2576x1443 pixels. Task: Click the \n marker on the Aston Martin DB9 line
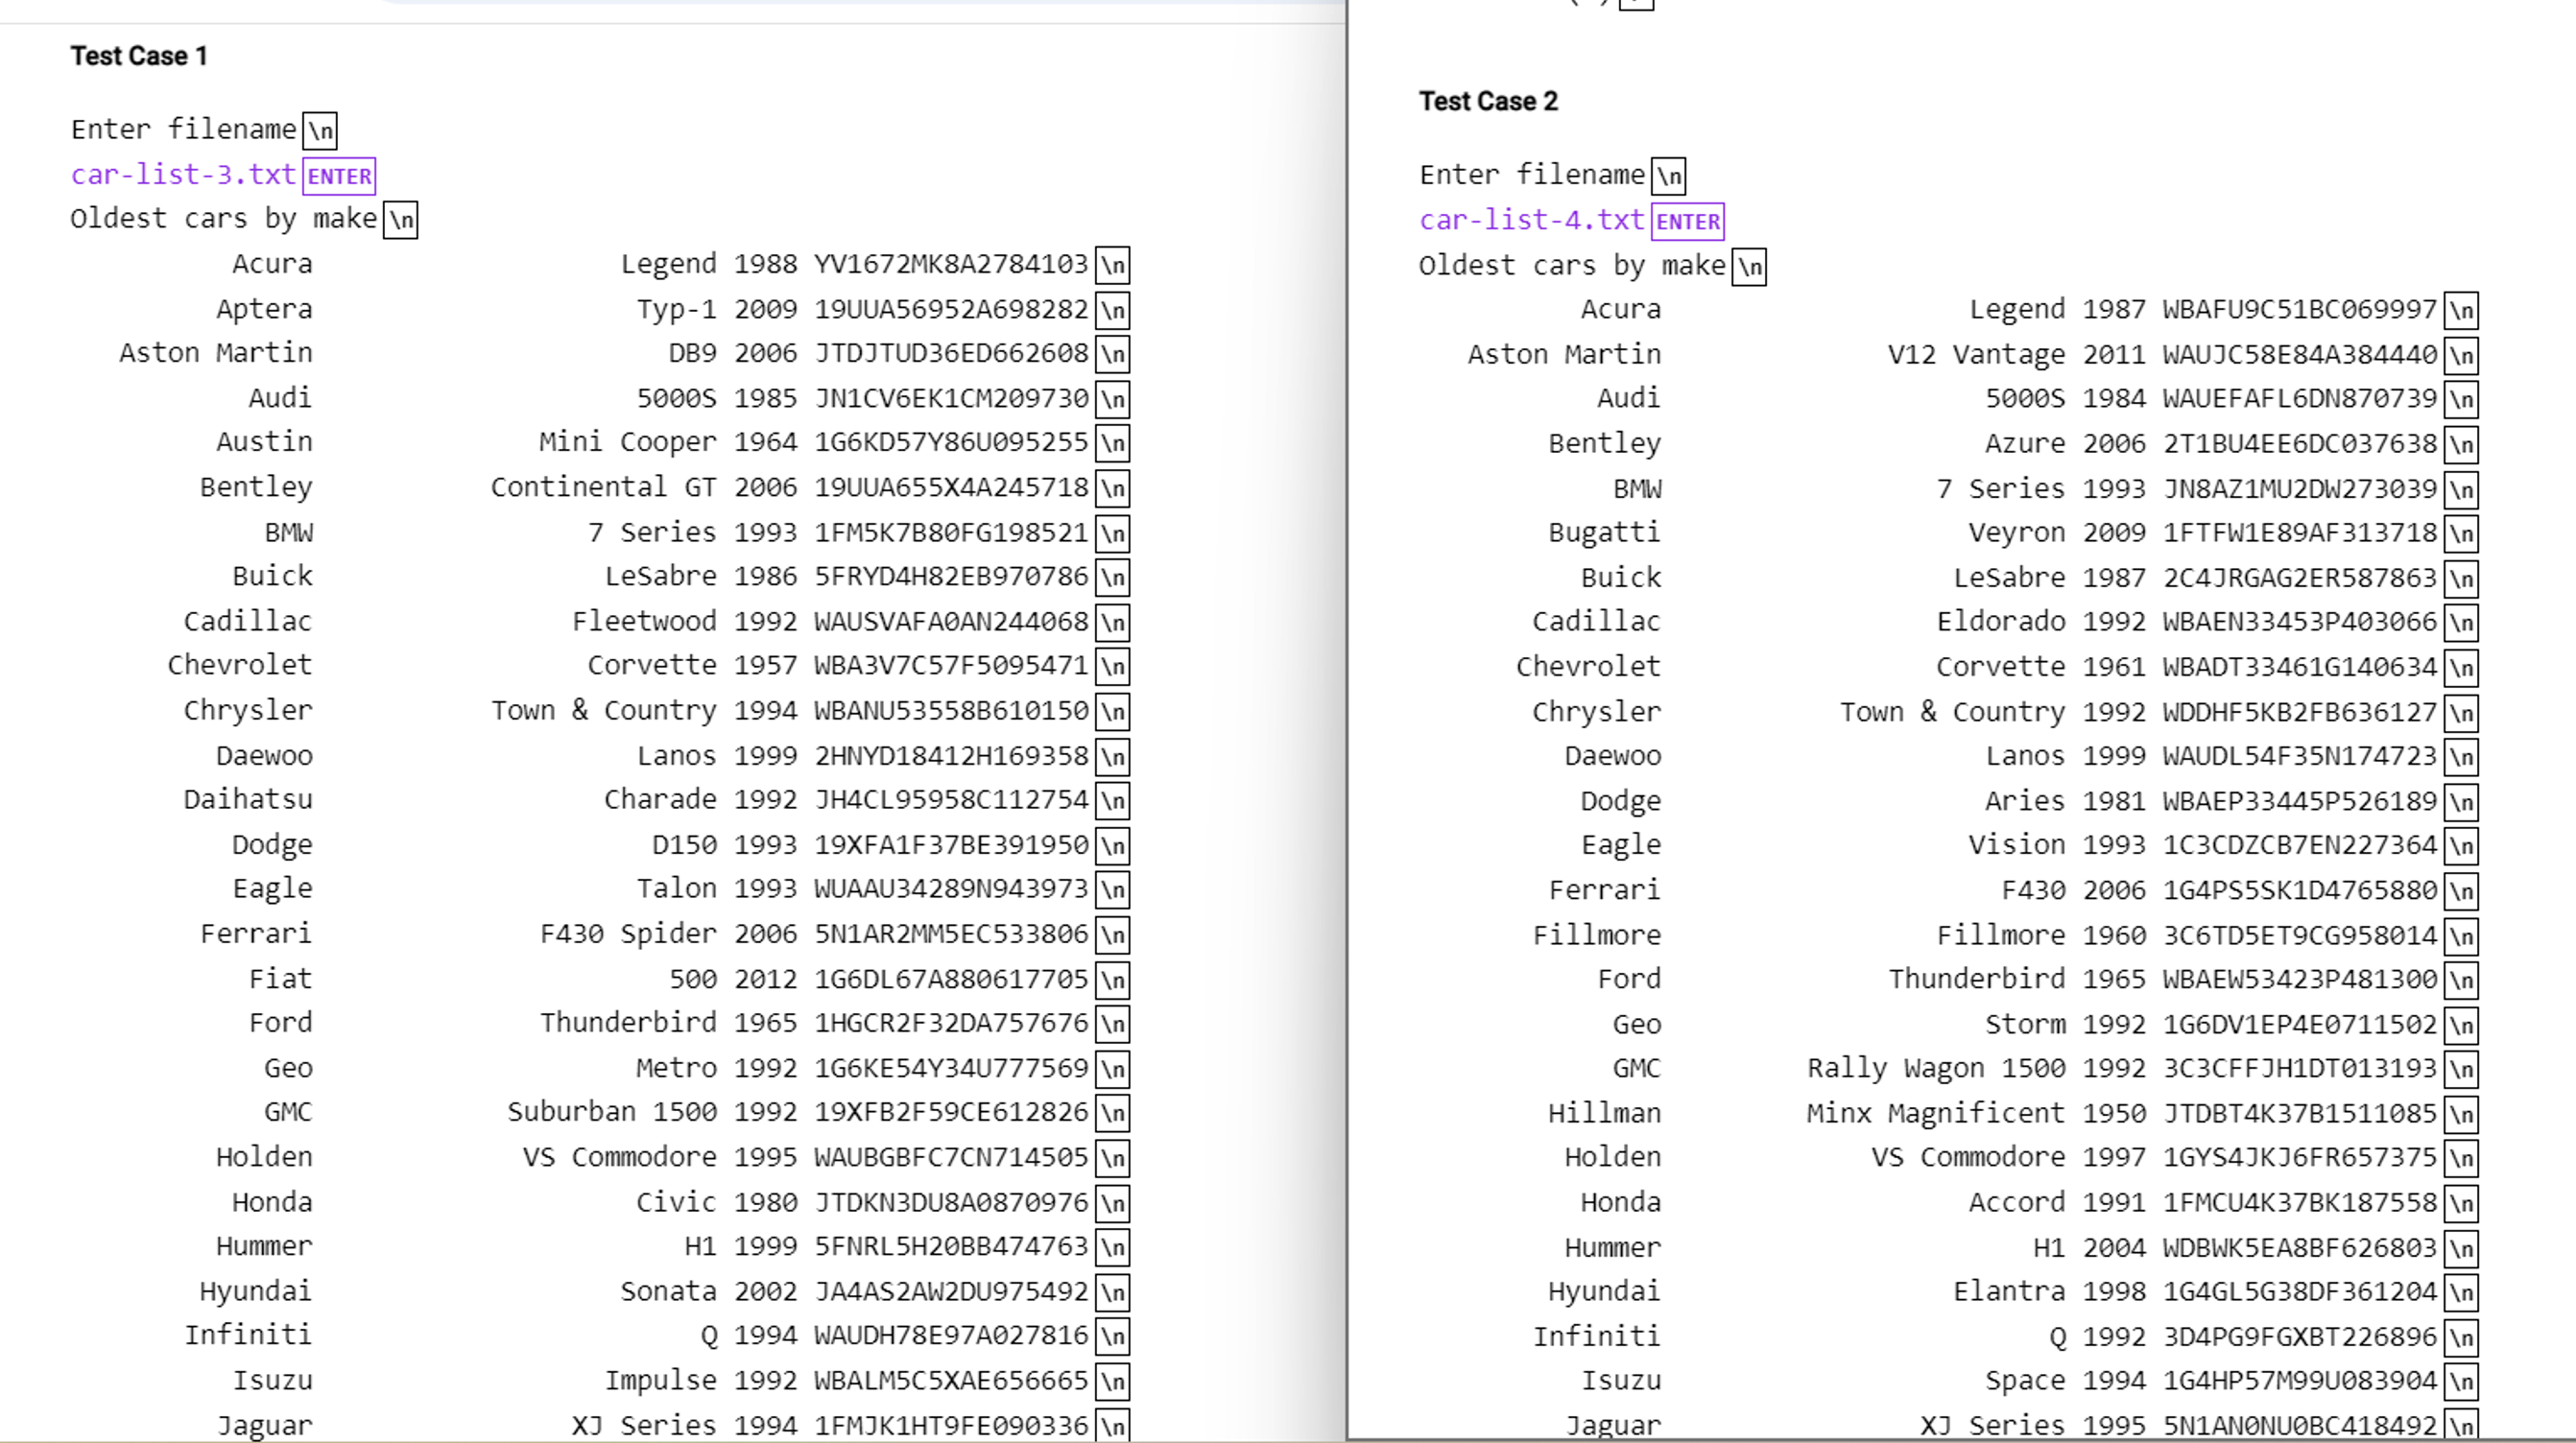coord(1113,354)
